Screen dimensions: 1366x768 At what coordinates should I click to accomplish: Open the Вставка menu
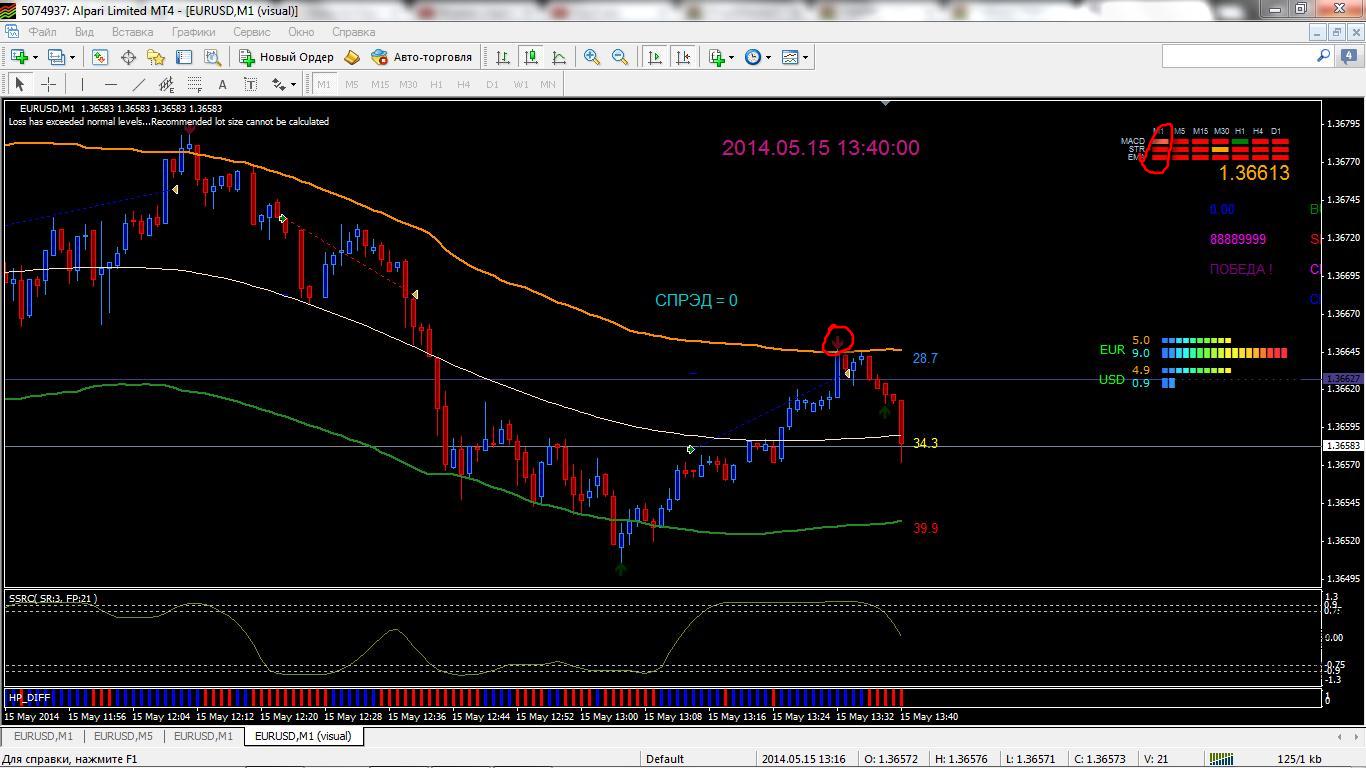click(132, 32)
